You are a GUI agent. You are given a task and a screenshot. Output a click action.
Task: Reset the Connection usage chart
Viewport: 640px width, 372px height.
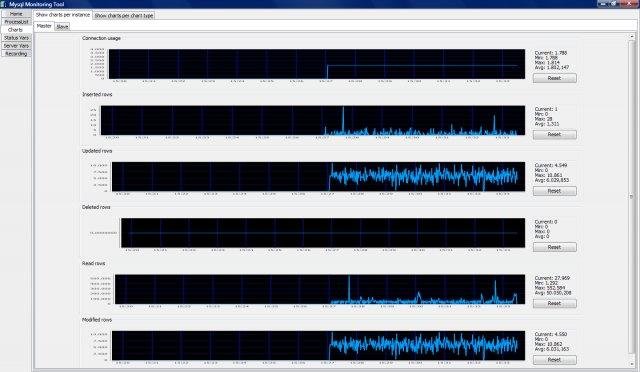click(554, 78)
